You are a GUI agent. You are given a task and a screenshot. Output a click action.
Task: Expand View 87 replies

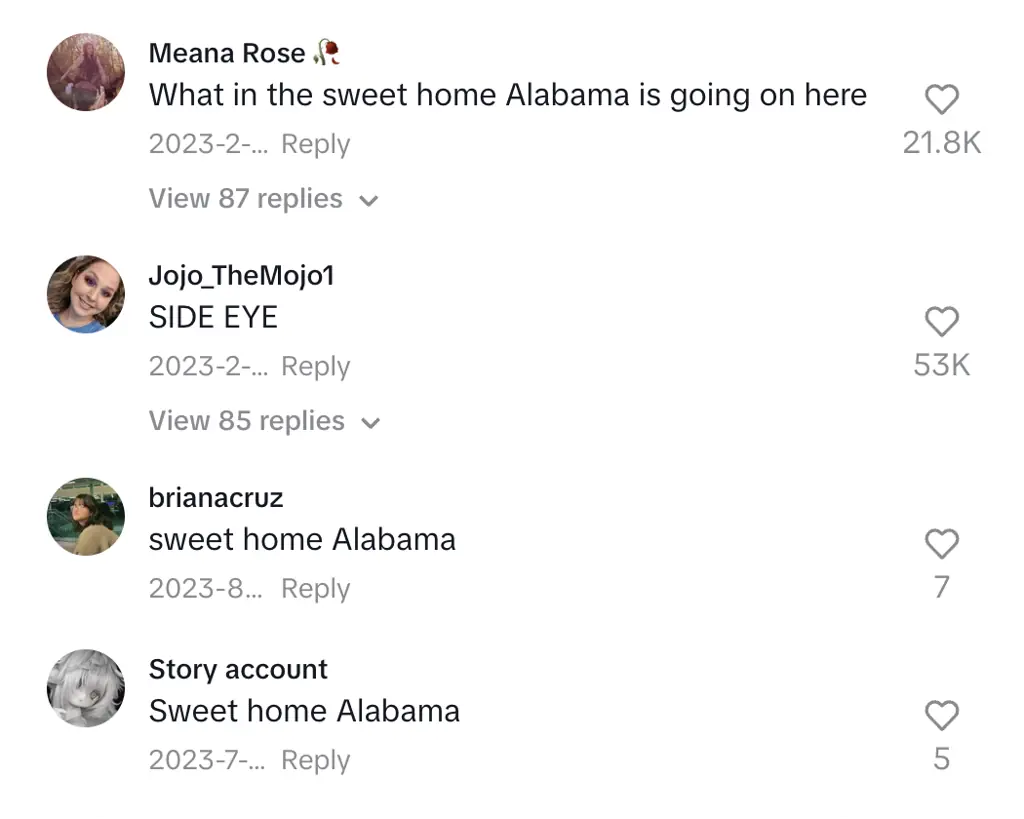pos(246,199)
